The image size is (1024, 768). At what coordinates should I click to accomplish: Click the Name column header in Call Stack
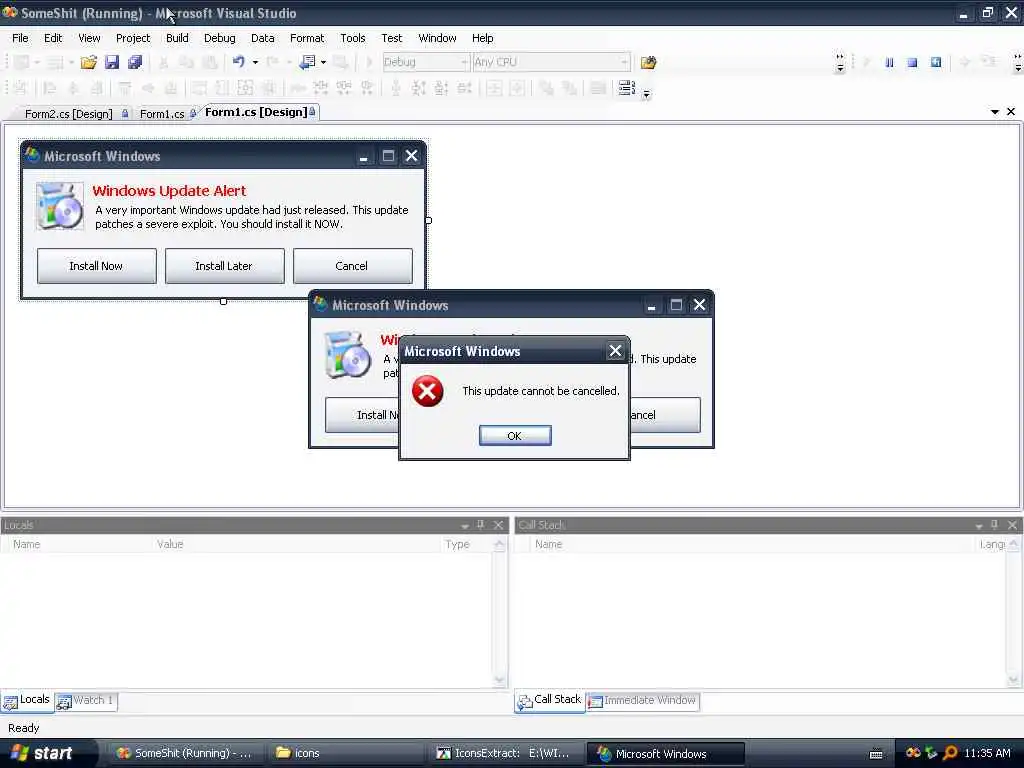[x=549, y=544]
